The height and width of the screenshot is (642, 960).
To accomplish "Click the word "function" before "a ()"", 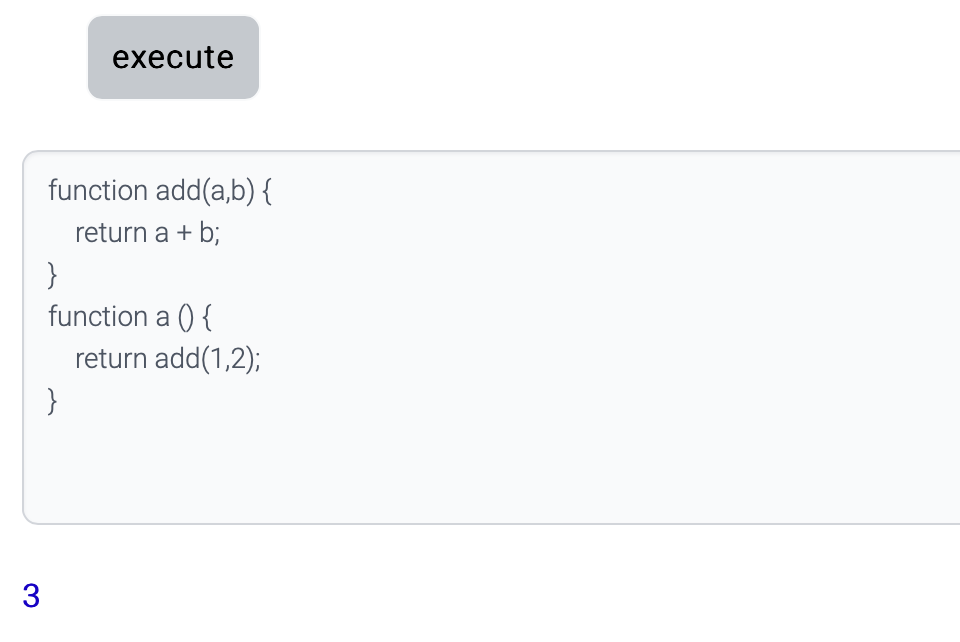I will (x=97, y=317).
